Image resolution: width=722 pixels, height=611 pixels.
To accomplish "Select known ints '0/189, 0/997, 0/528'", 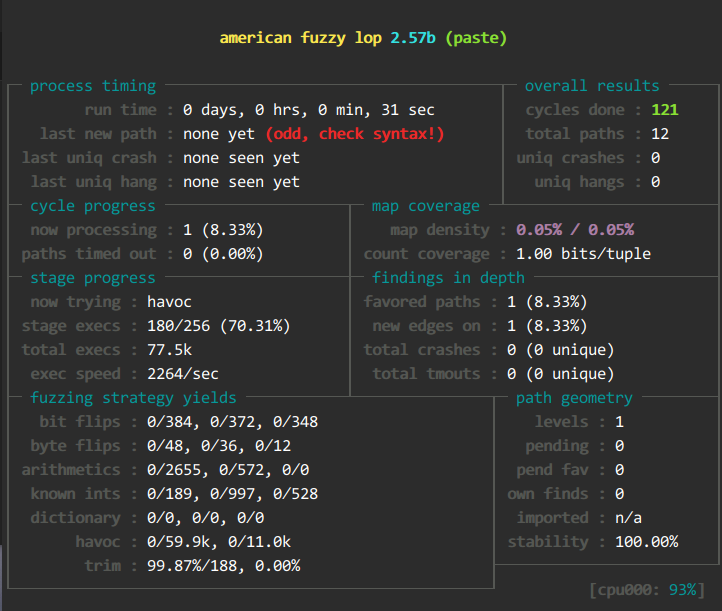I will pos(233,494).
